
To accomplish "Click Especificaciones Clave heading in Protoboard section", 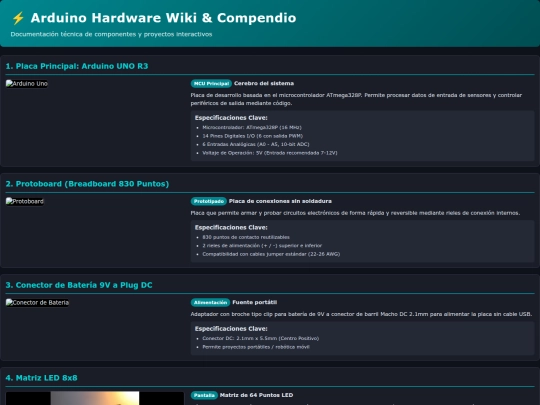I will click(x=231, y=227).
